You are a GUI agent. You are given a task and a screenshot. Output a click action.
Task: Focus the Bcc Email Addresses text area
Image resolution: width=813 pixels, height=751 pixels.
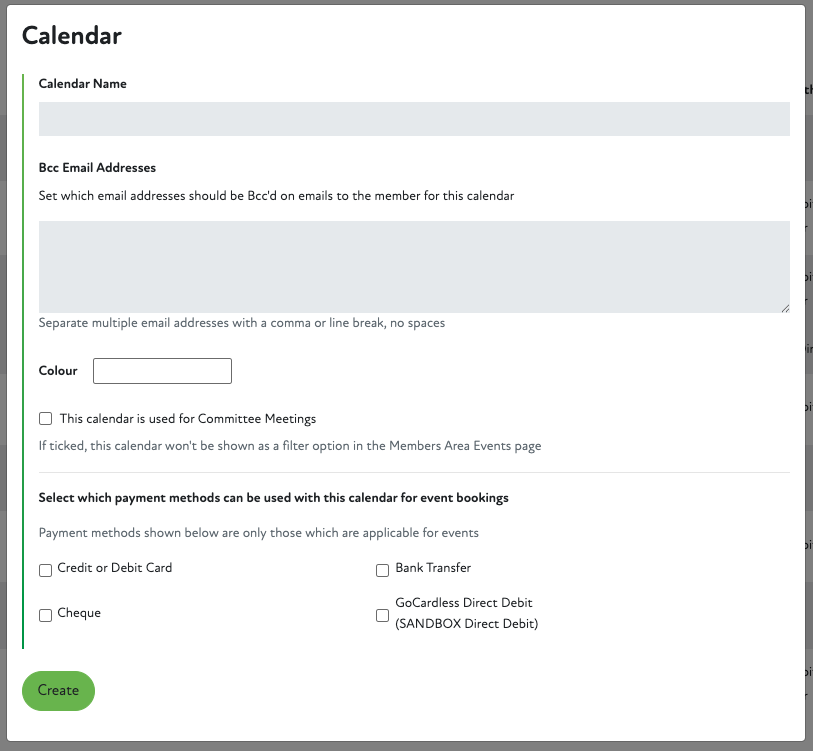414,266
